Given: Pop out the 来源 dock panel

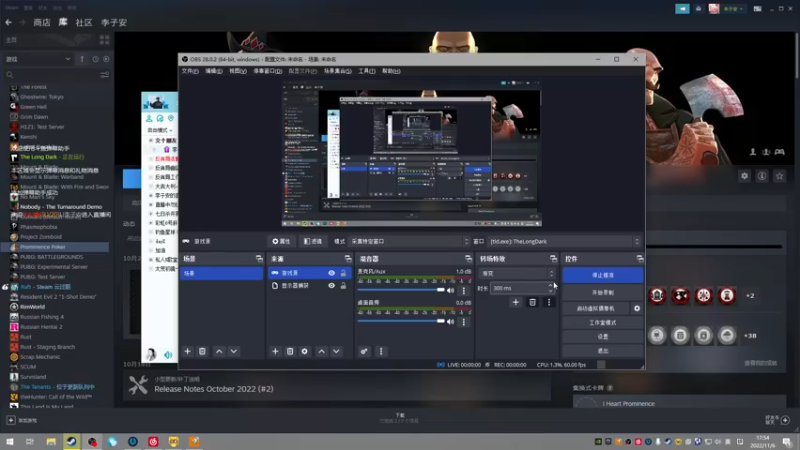Looking at the screenshot, I should pyautogui.click(x=348, y=259).
